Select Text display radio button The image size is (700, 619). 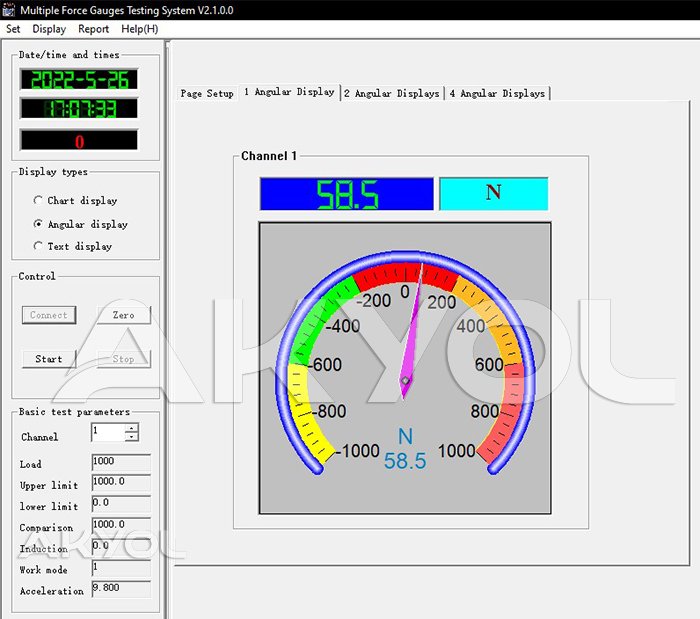pos(39,246)
